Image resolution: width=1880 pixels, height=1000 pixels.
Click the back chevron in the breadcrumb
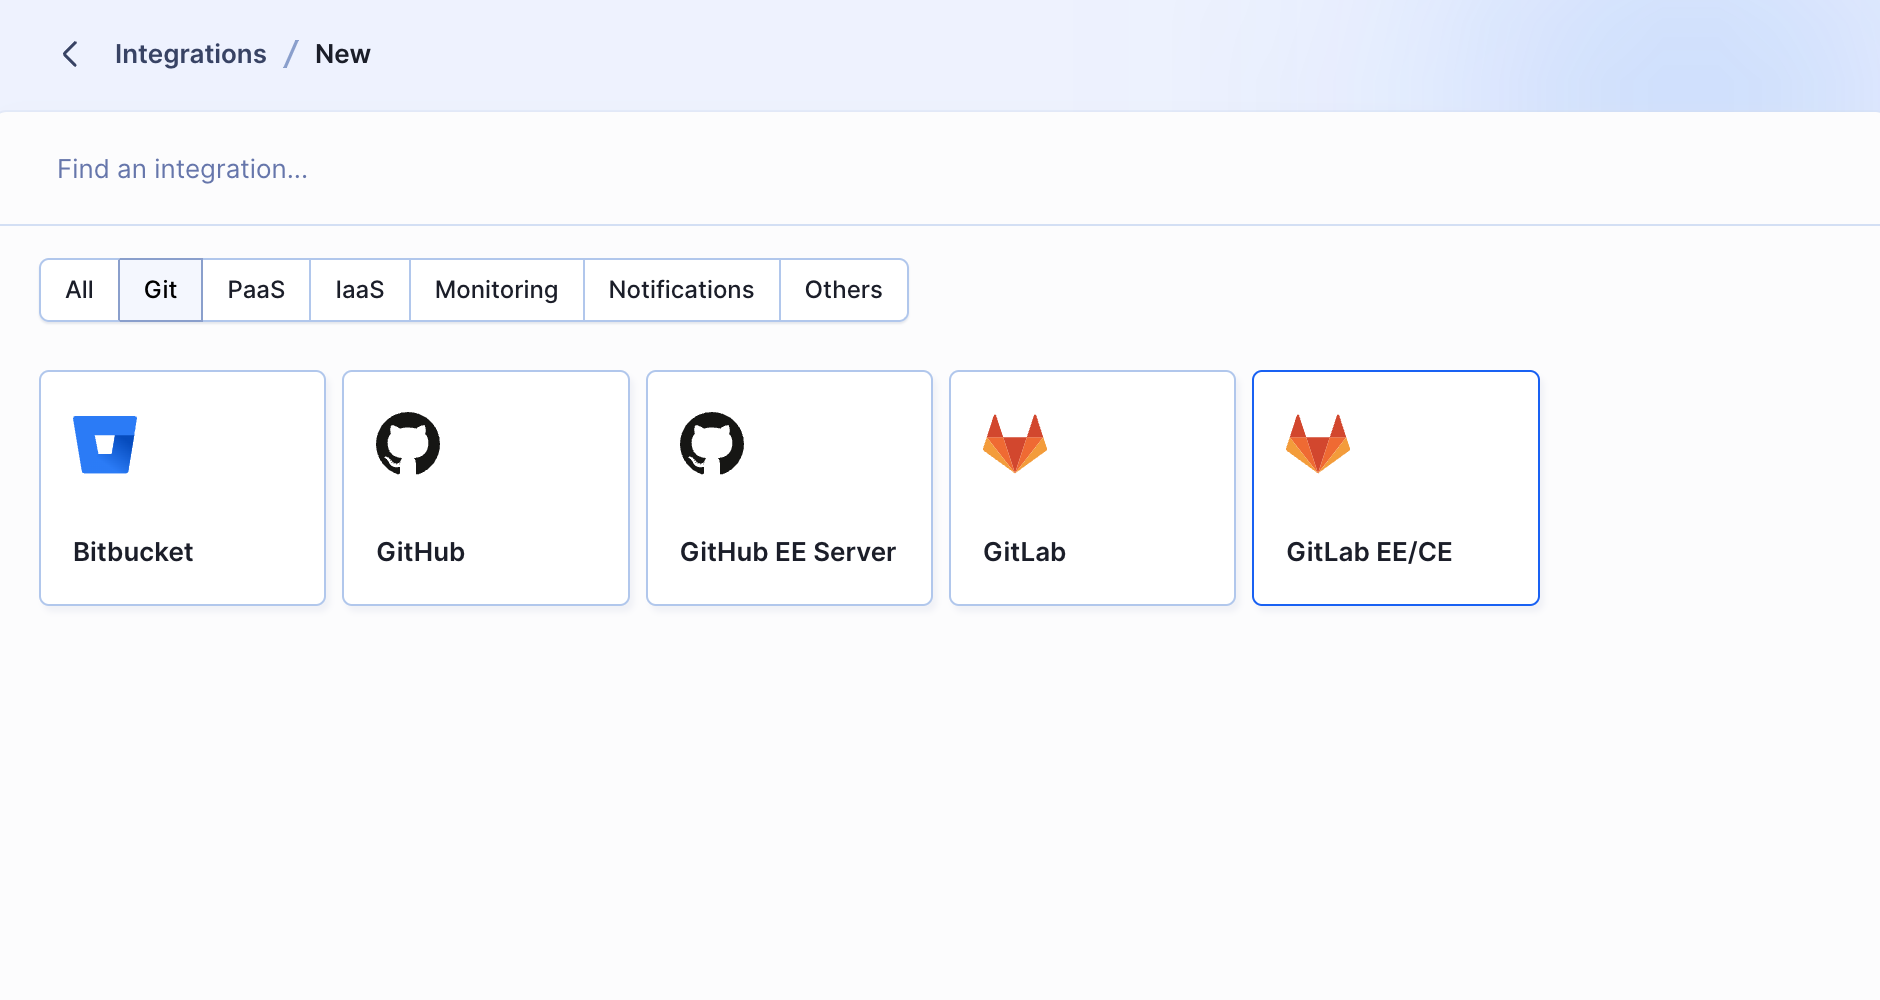(x=70, y=54)
